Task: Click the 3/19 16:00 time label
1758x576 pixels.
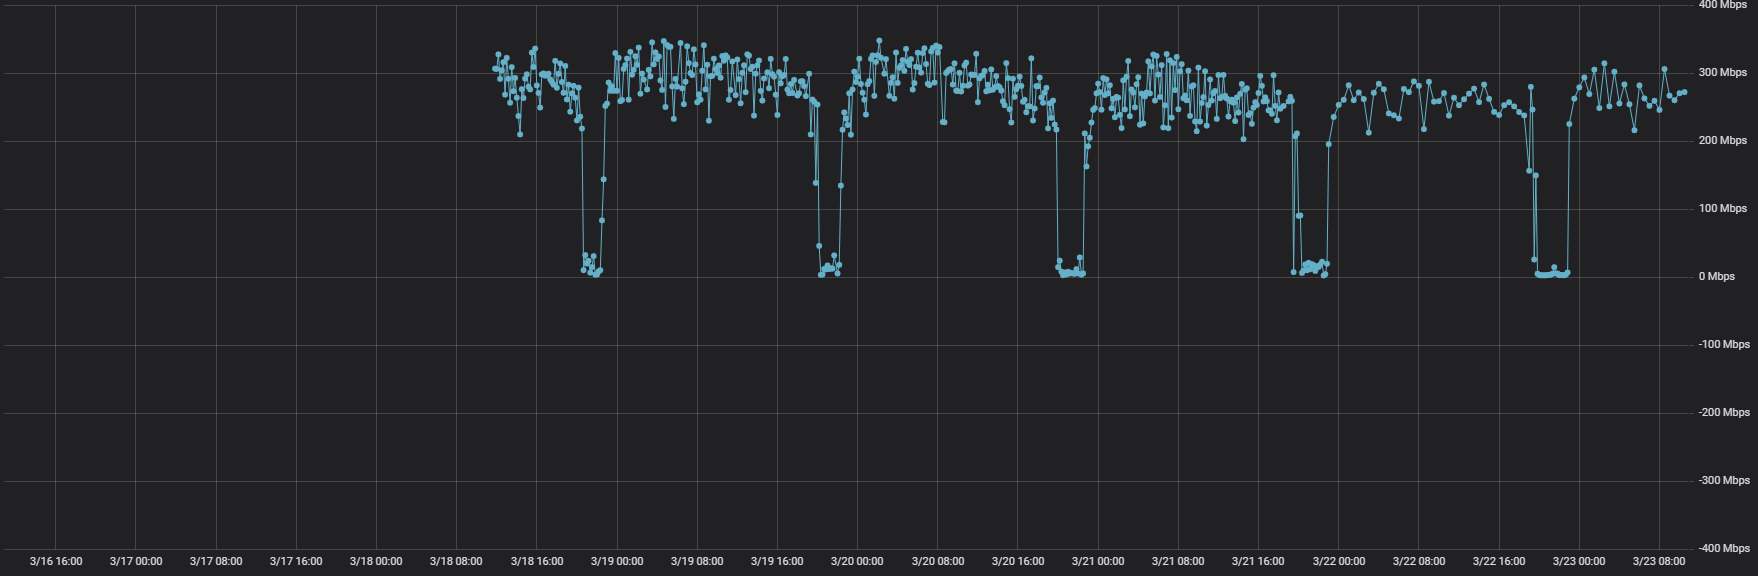Action: point(777,561)
